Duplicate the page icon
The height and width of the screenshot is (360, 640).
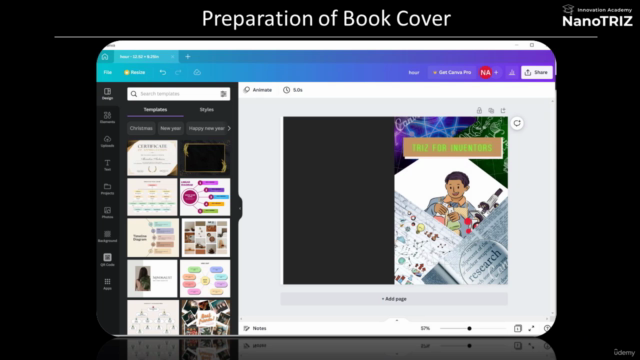pyautogui.click(x=491, y=111)
